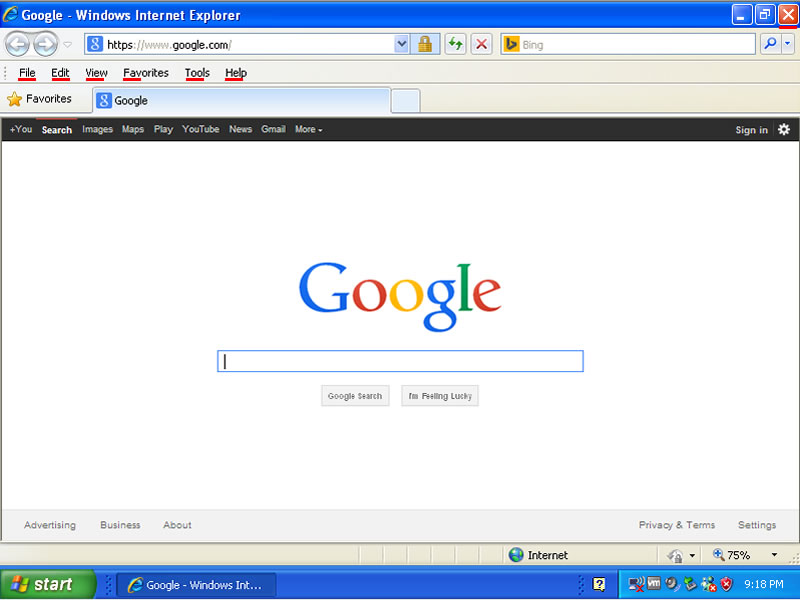The image size is (800, 600).
Task: Open Privacy & Terms footer link
Action: [677, 525]
